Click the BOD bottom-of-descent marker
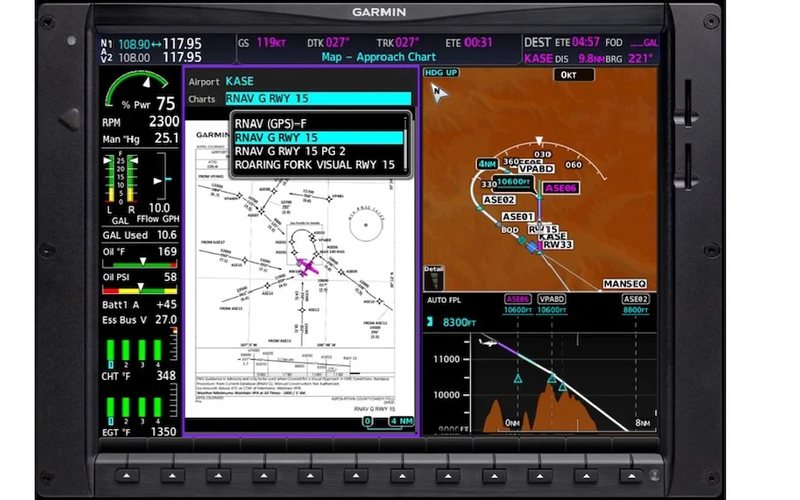This screenshot has height=500, width=800. [509, 230]
